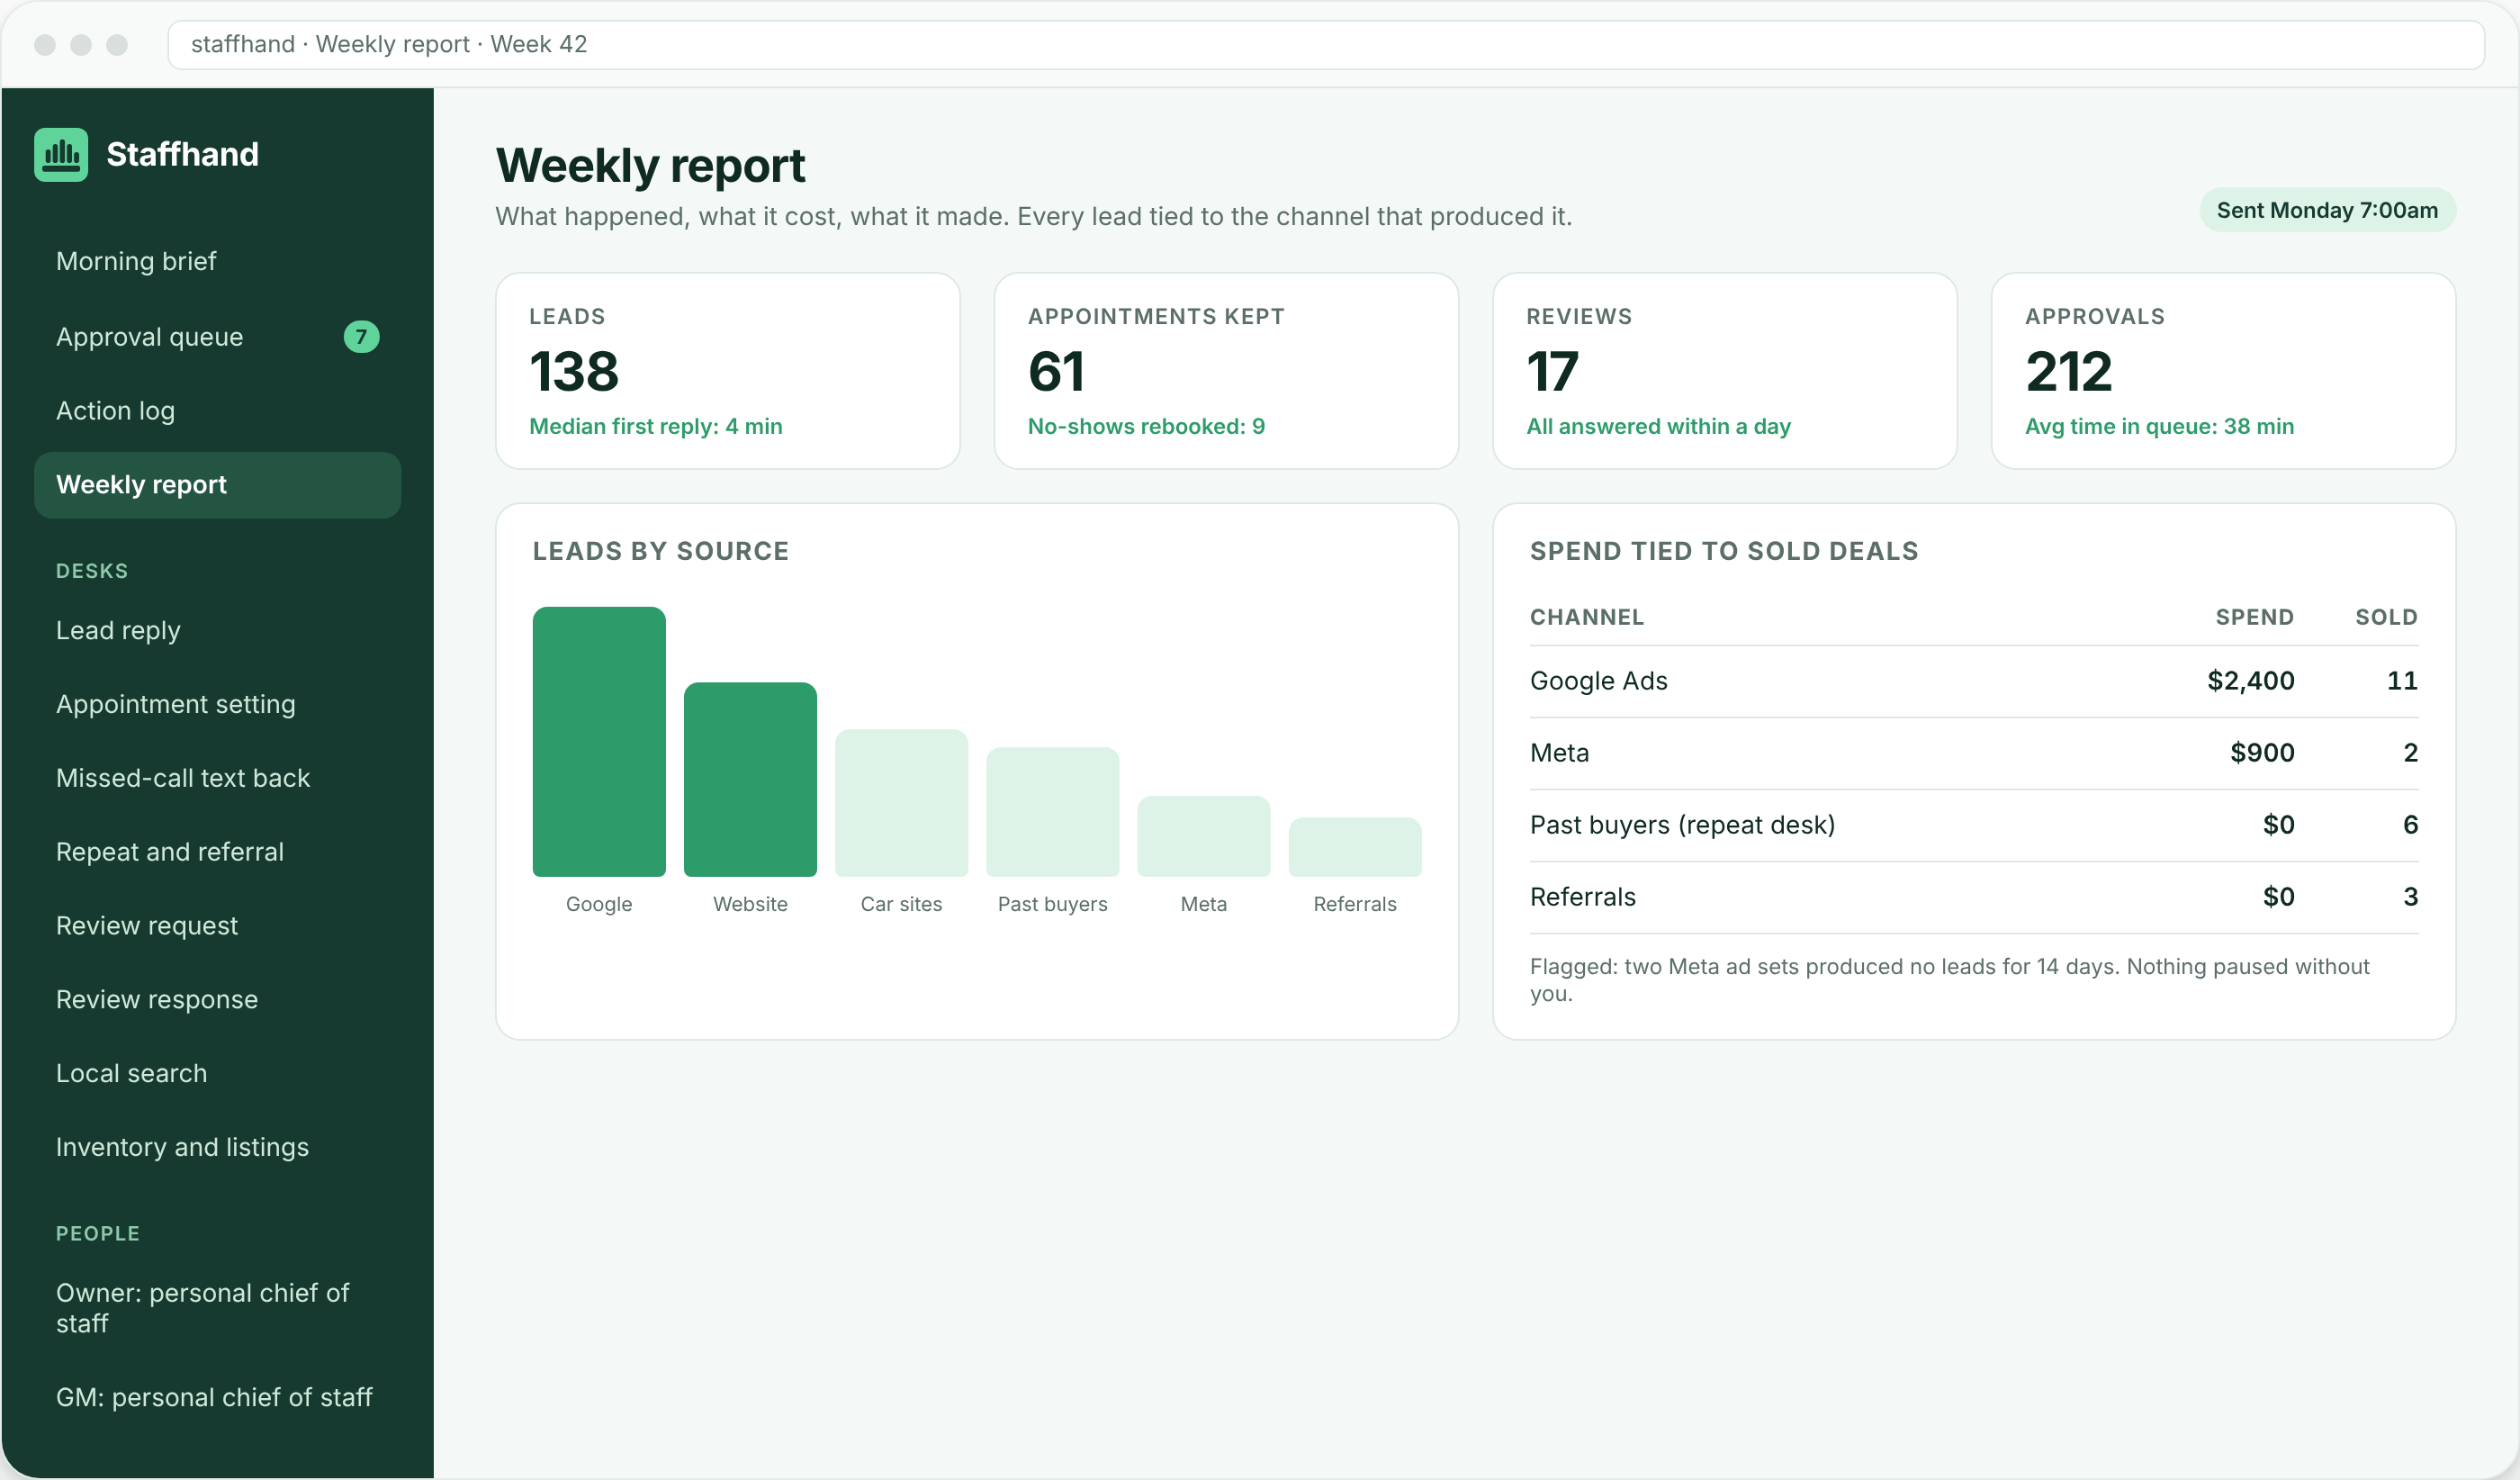Open GM: personal chief of staff
This screenshot has height=1480, width=2520.
pyautogui.click(x=217, y=1398)
